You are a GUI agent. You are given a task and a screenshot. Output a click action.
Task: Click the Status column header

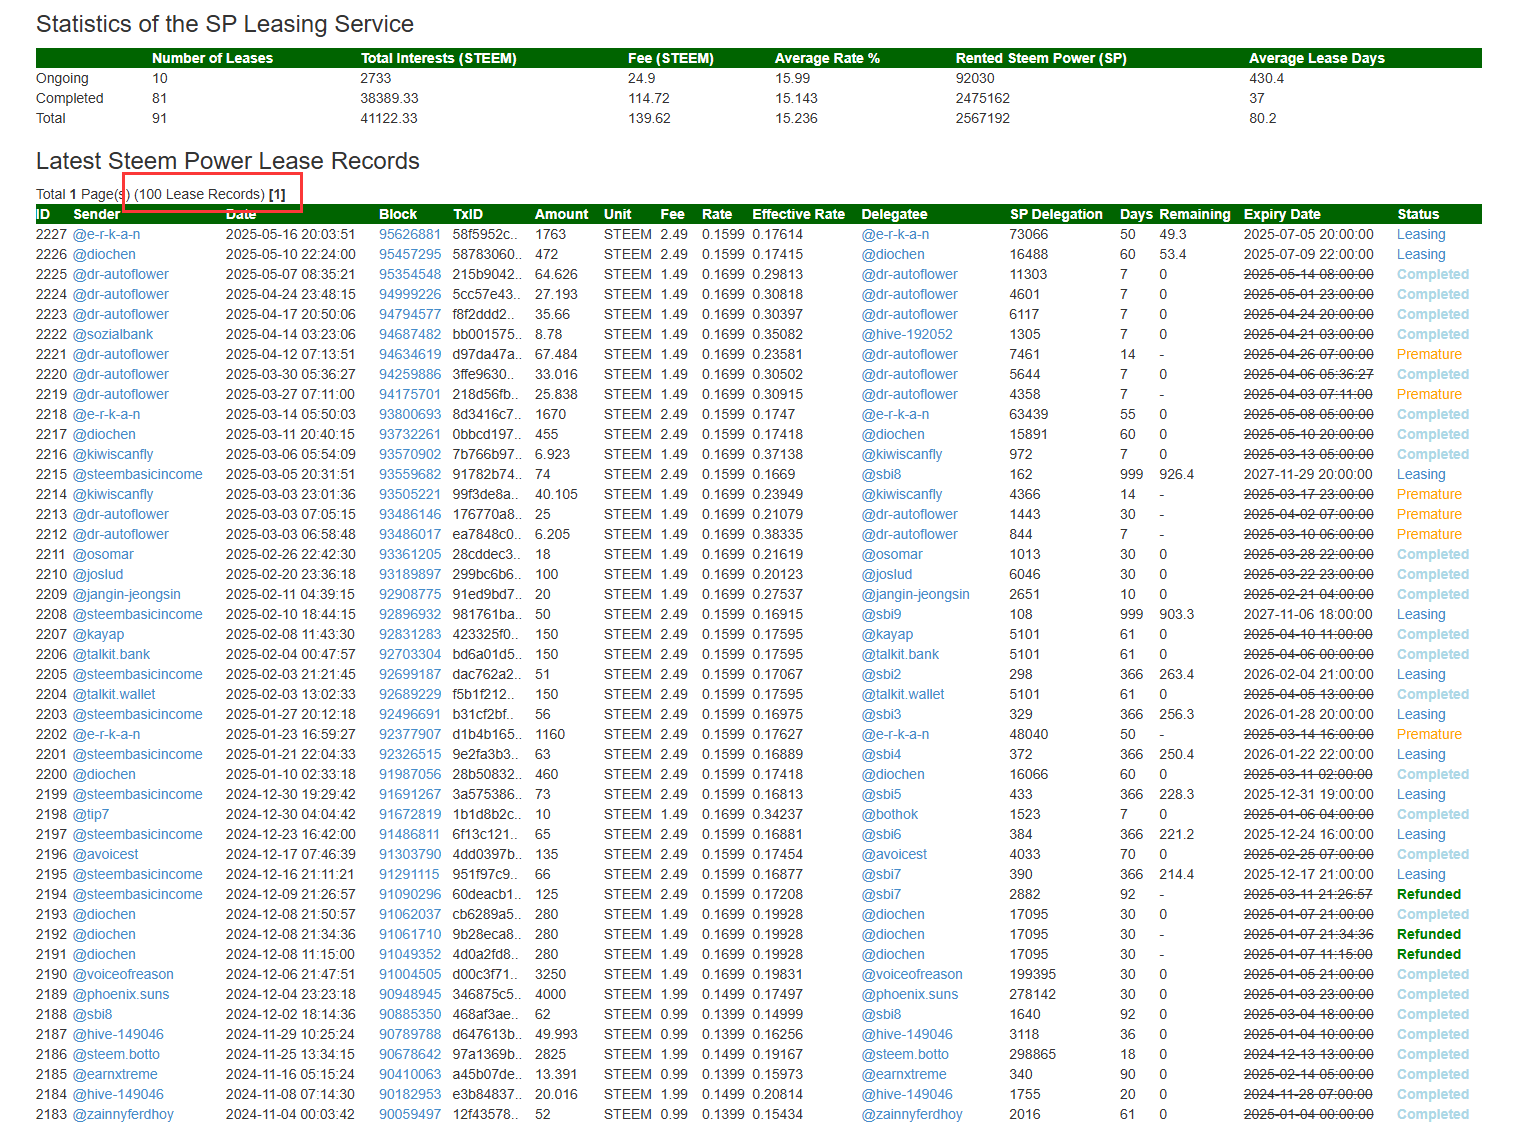1418,214
